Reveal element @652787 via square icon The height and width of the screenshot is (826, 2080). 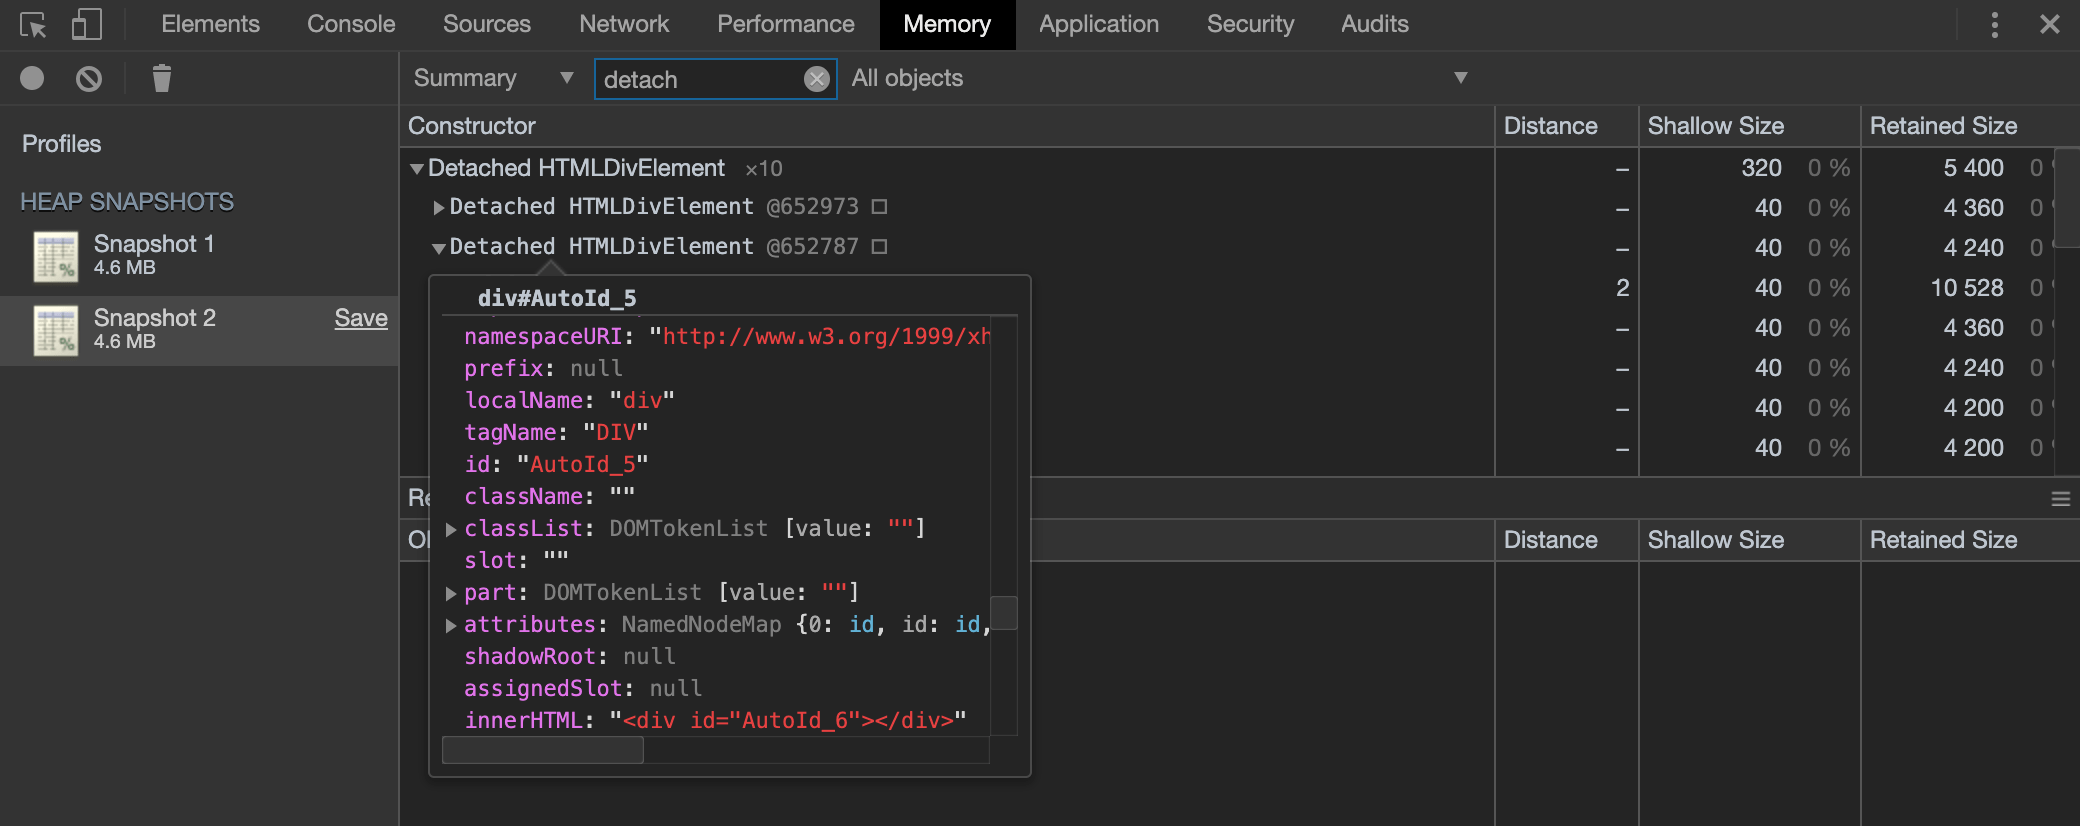coord(879,247)
